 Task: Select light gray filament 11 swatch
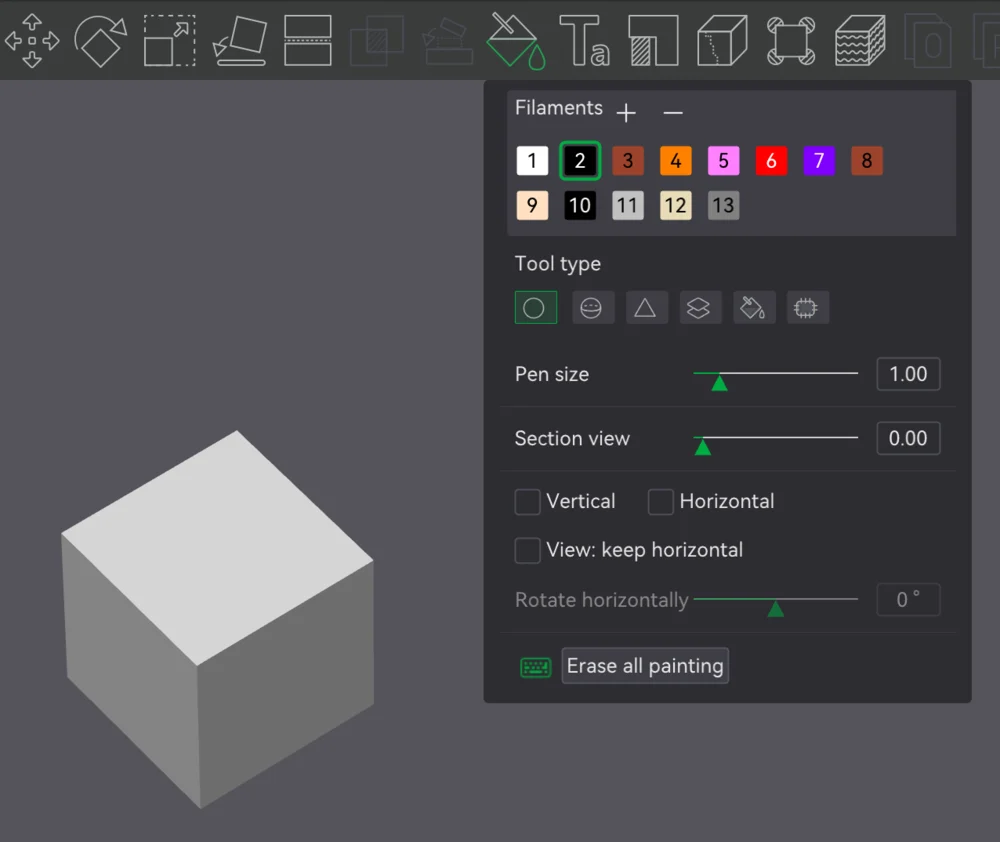coord(628,205)
